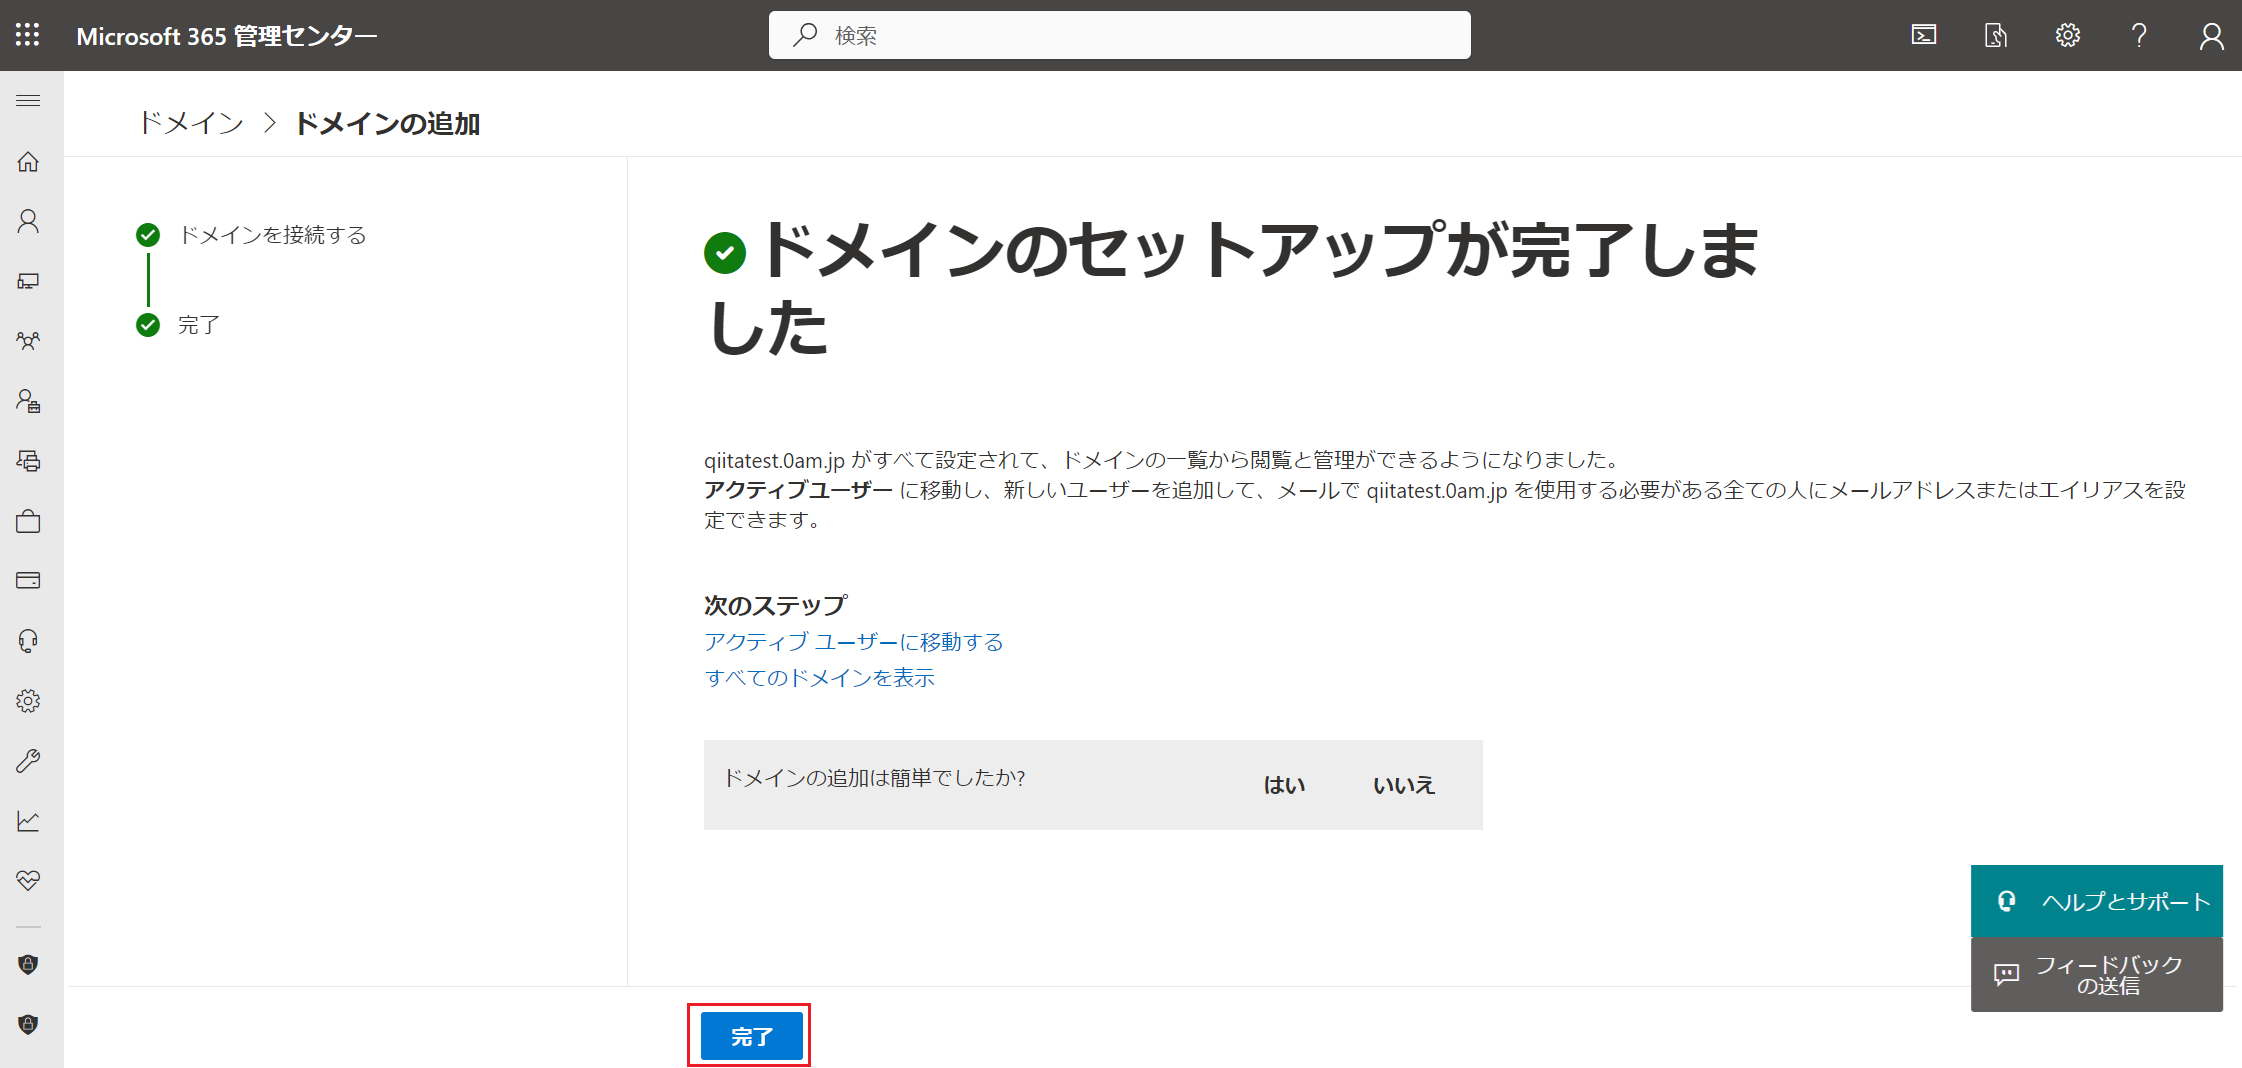Open アクティブ ユーザーに移動する link
Screen dimensions: 2242x1068
tap(853, 642)
